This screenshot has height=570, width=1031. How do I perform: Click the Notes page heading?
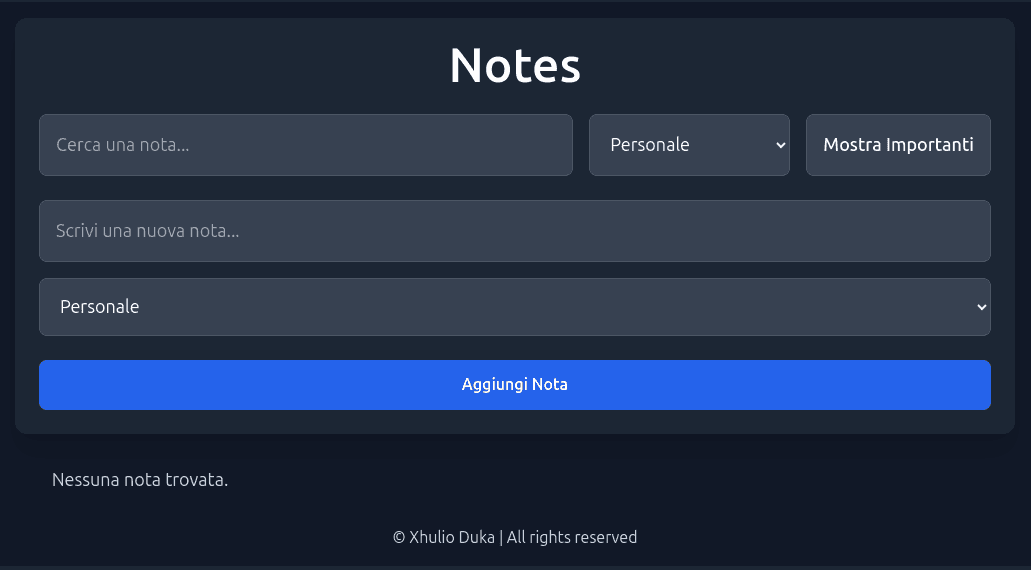(515, 66)
